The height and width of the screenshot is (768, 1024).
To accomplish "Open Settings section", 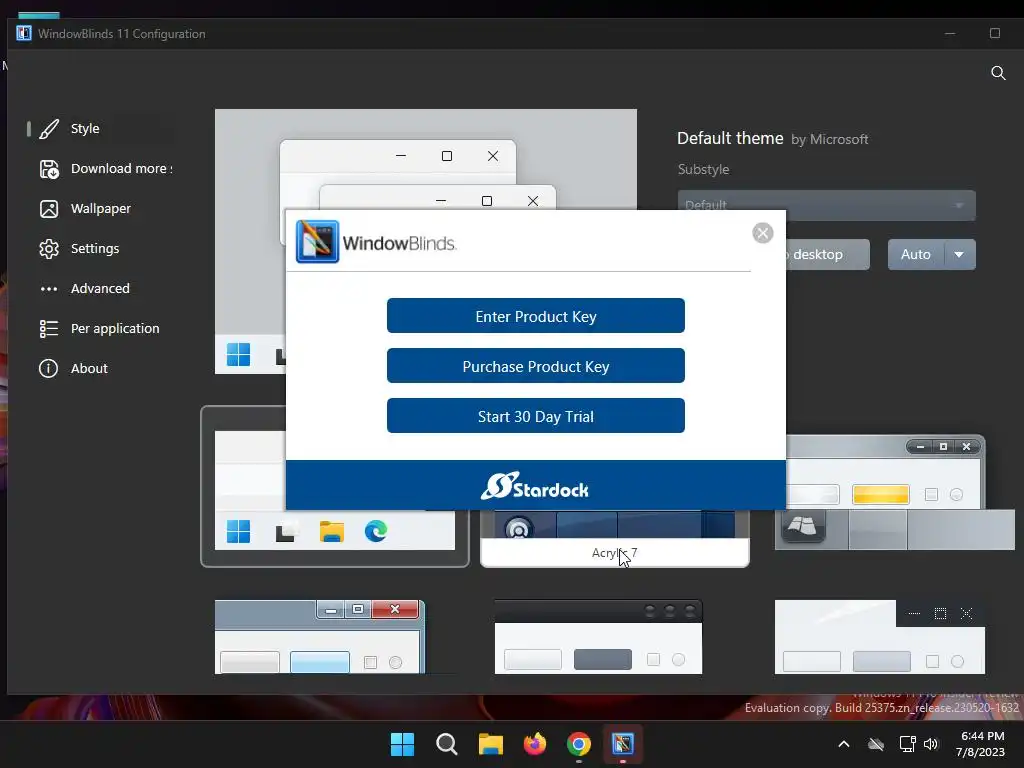I will coord(95,249).
